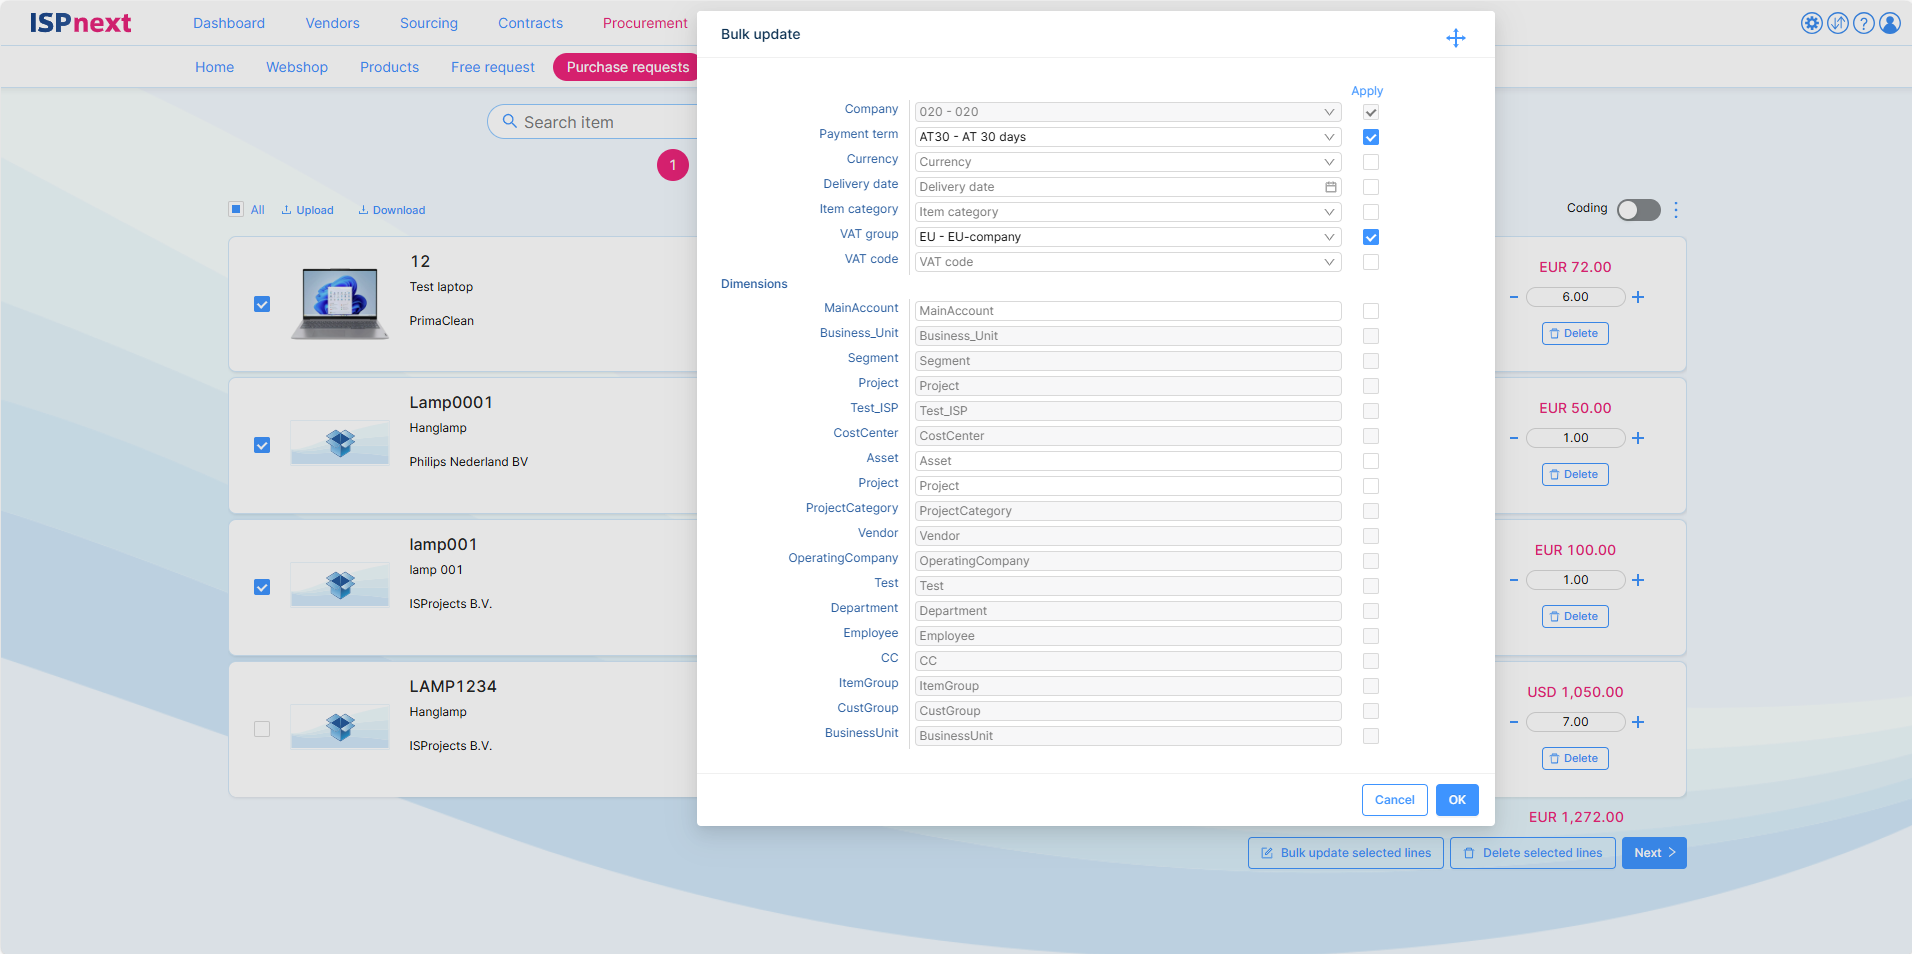Click the switch icon in header
Viewport: 1912px width, 954px height.
[x=1837, y=23]
